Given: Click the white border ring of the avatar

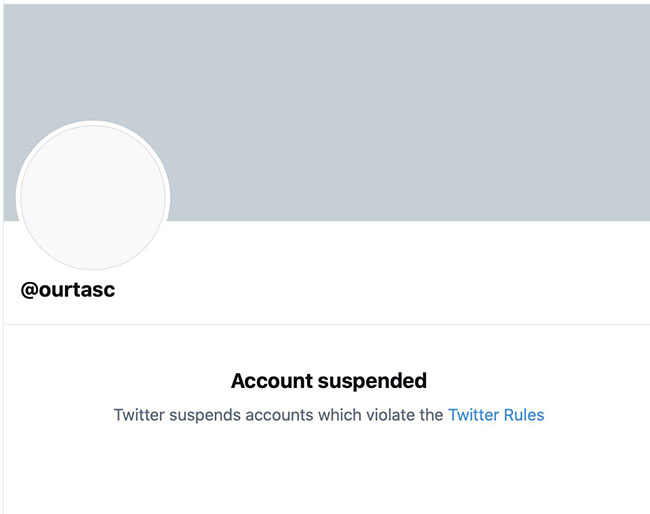Looking at the screenshot, I should pos(94,124).
